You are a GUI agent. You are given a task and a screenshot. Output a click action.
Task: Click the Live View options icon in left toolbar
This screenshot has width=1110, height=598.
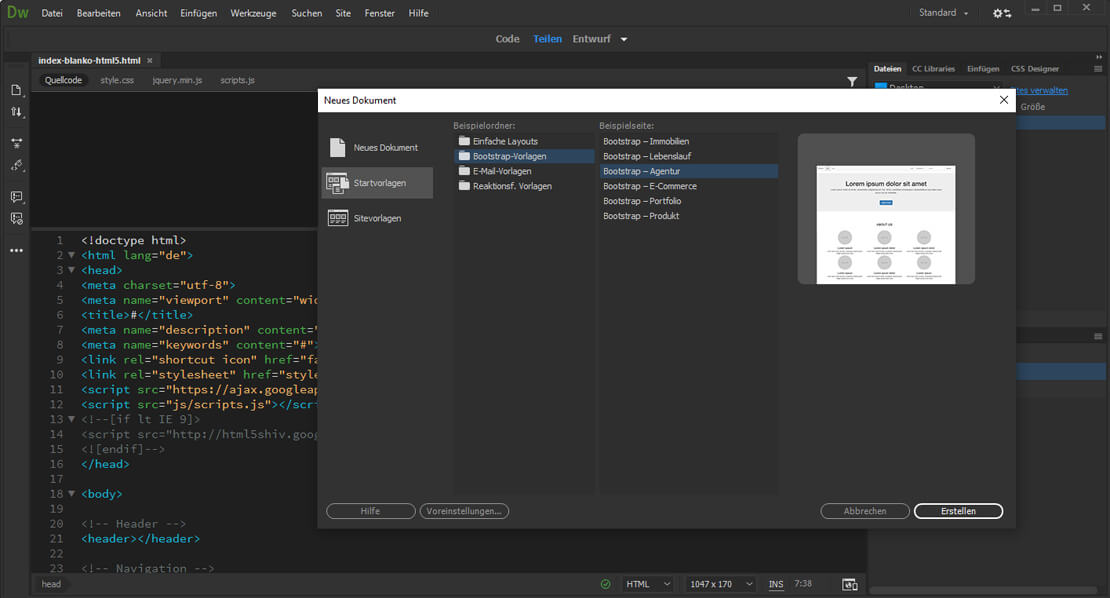point(16,143)
